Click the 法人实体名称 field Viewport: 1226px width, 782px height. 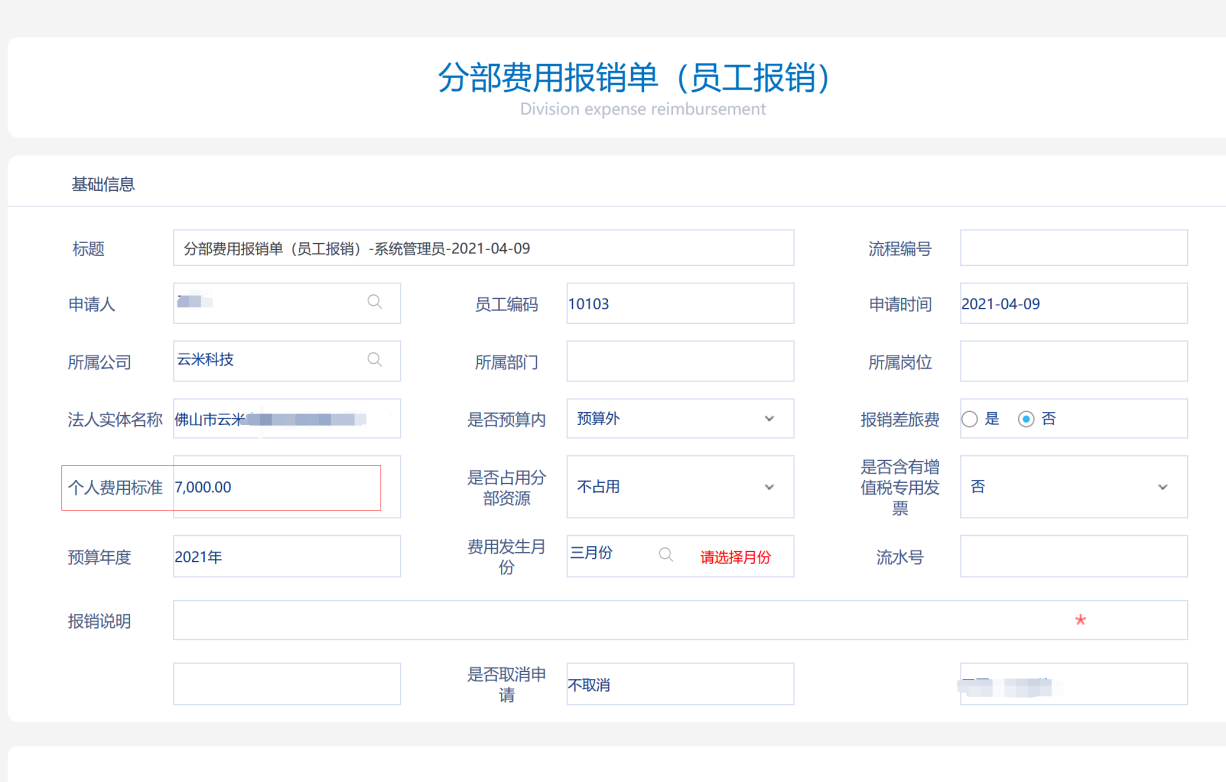click(287, 419)
